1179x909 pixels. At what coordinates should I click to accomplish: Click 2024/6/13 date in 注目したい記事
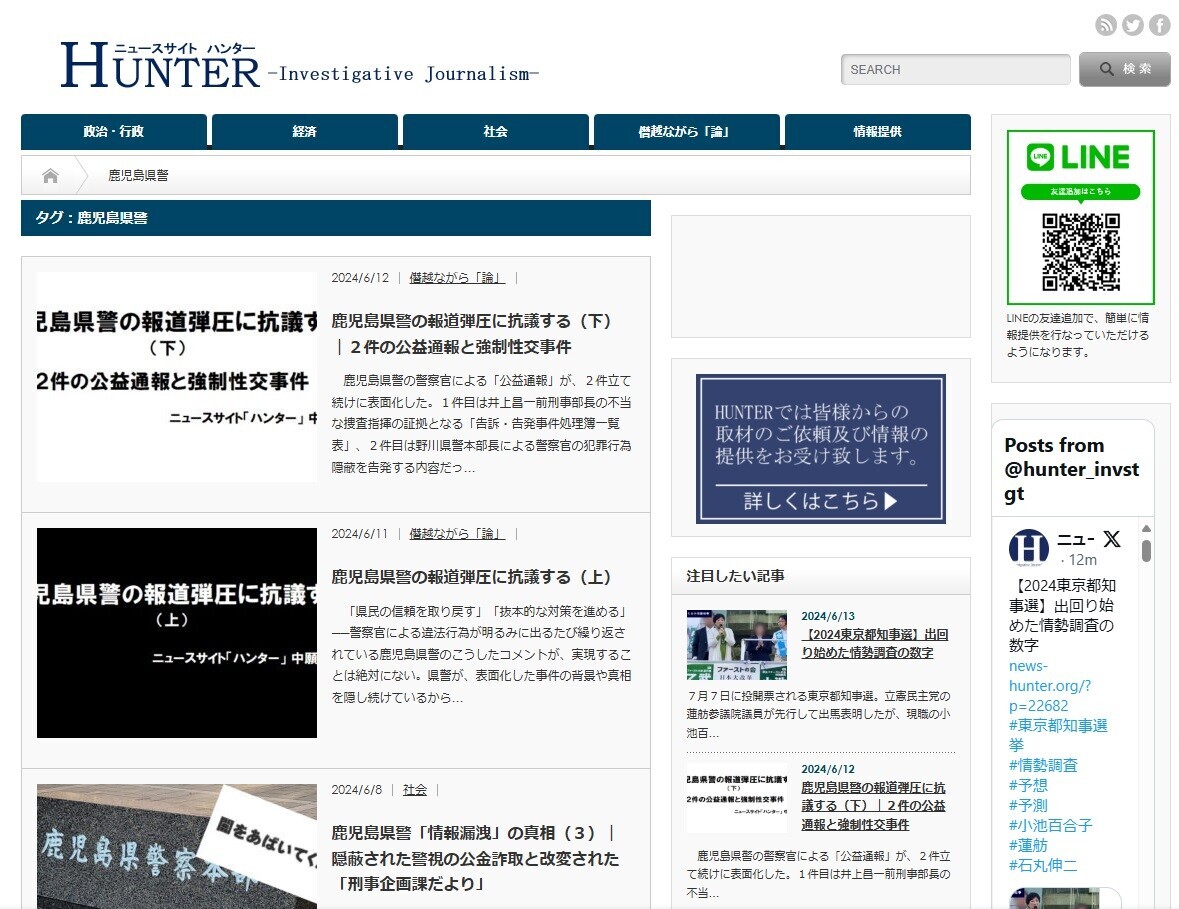click(828, 616)
